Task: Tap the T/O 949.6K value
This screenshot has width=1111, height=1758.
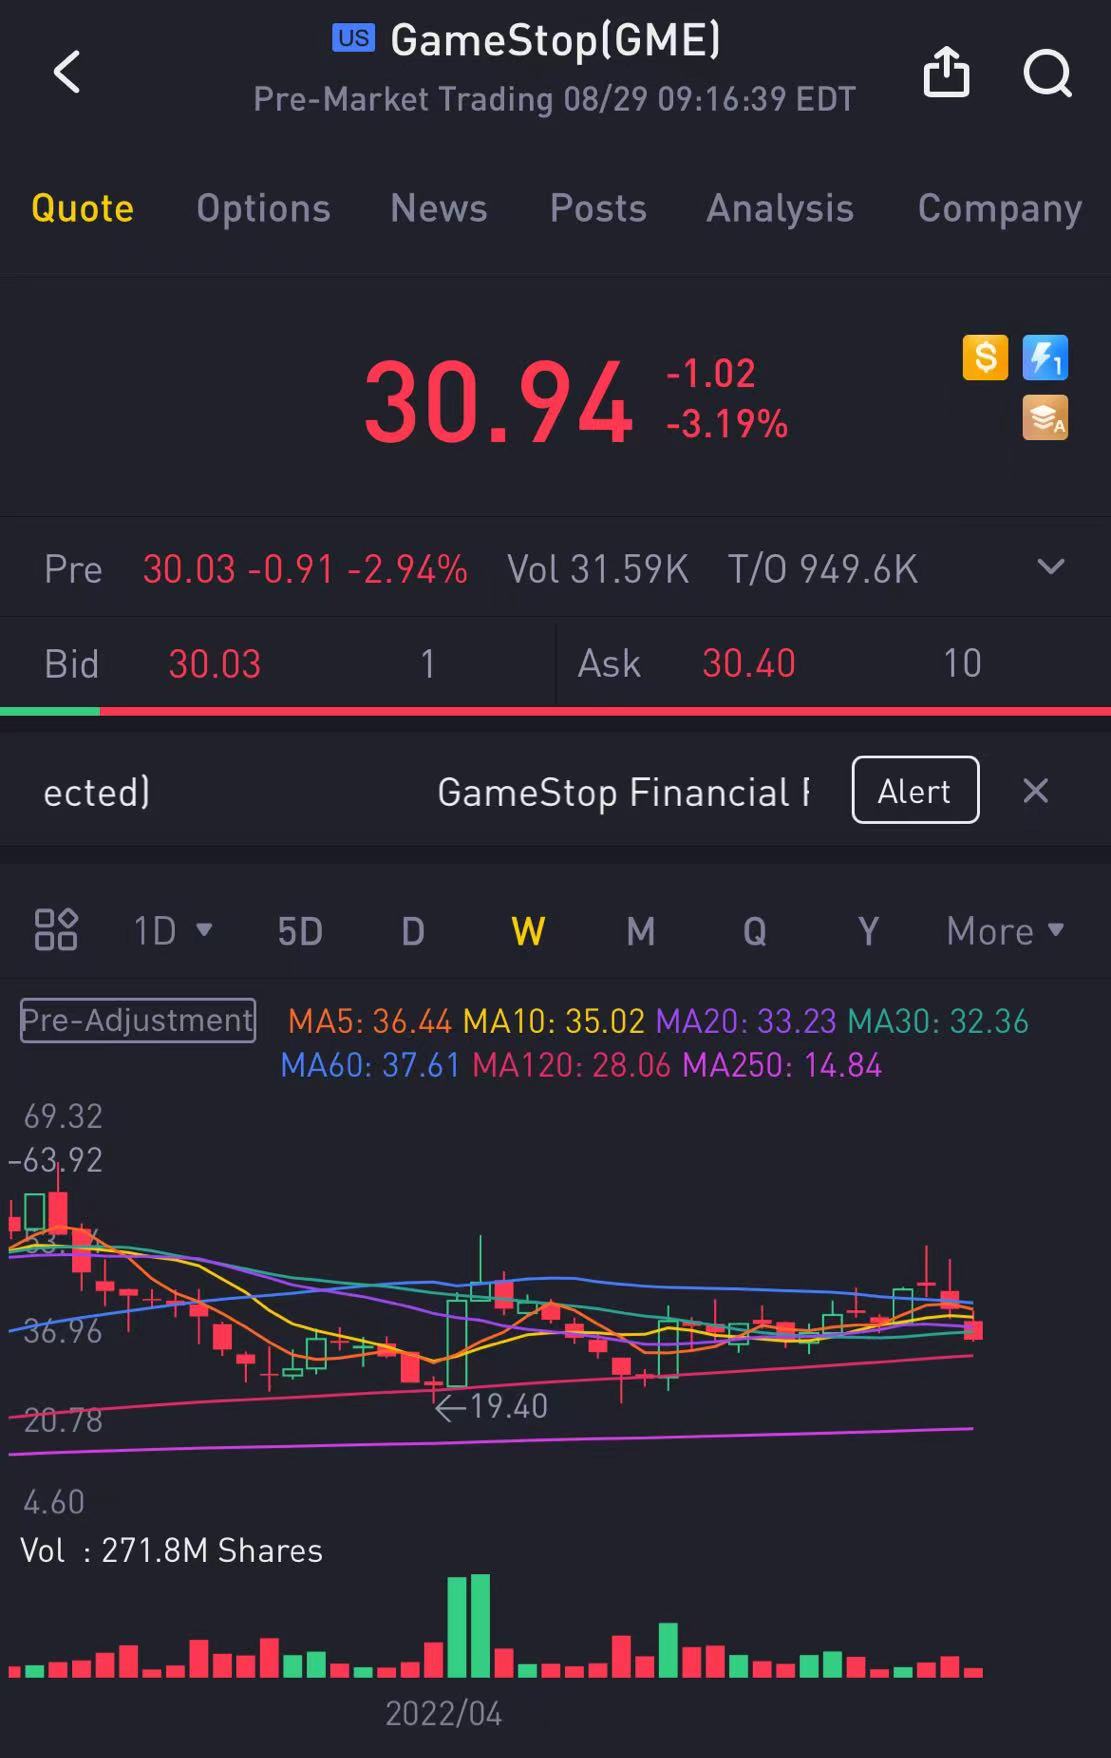Action: coord(822,569)
